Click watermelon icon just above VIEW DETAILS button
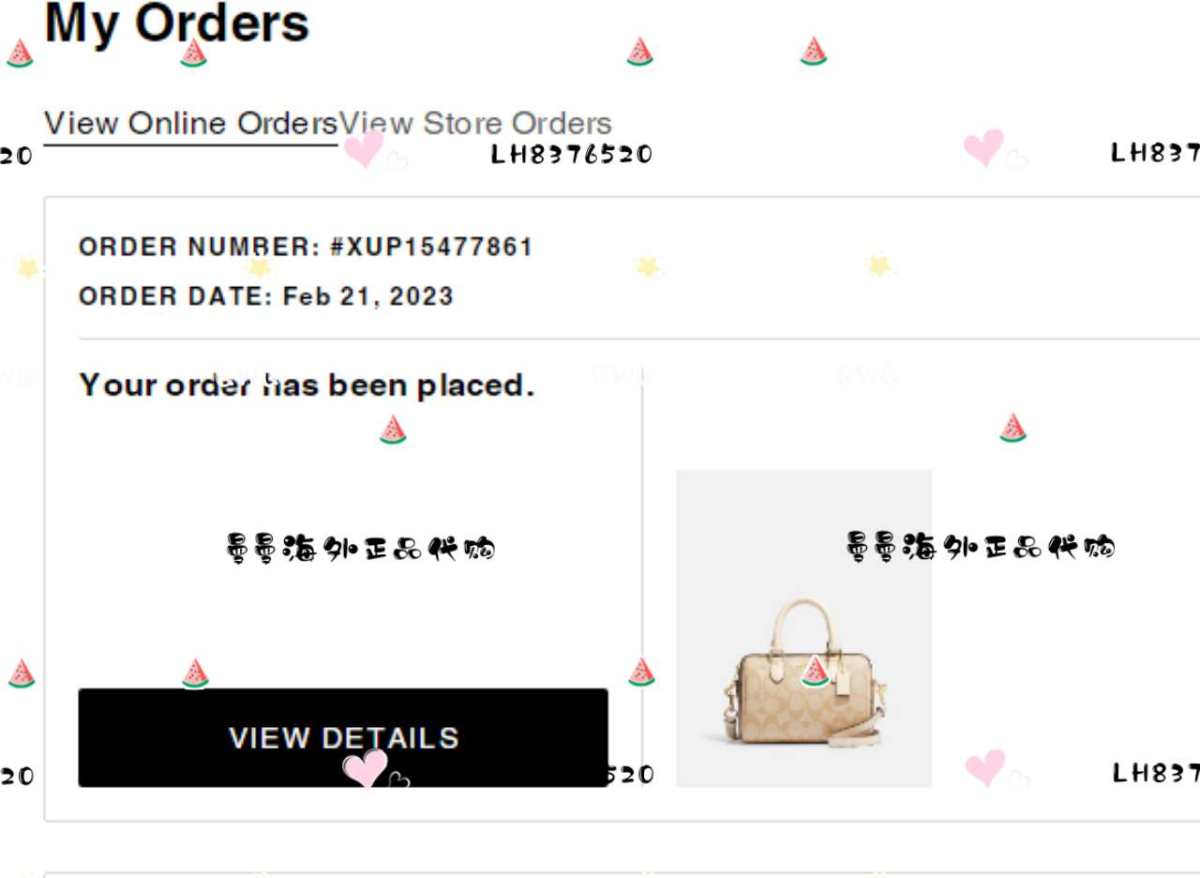1200x878 pixels. tap(195, 673)
